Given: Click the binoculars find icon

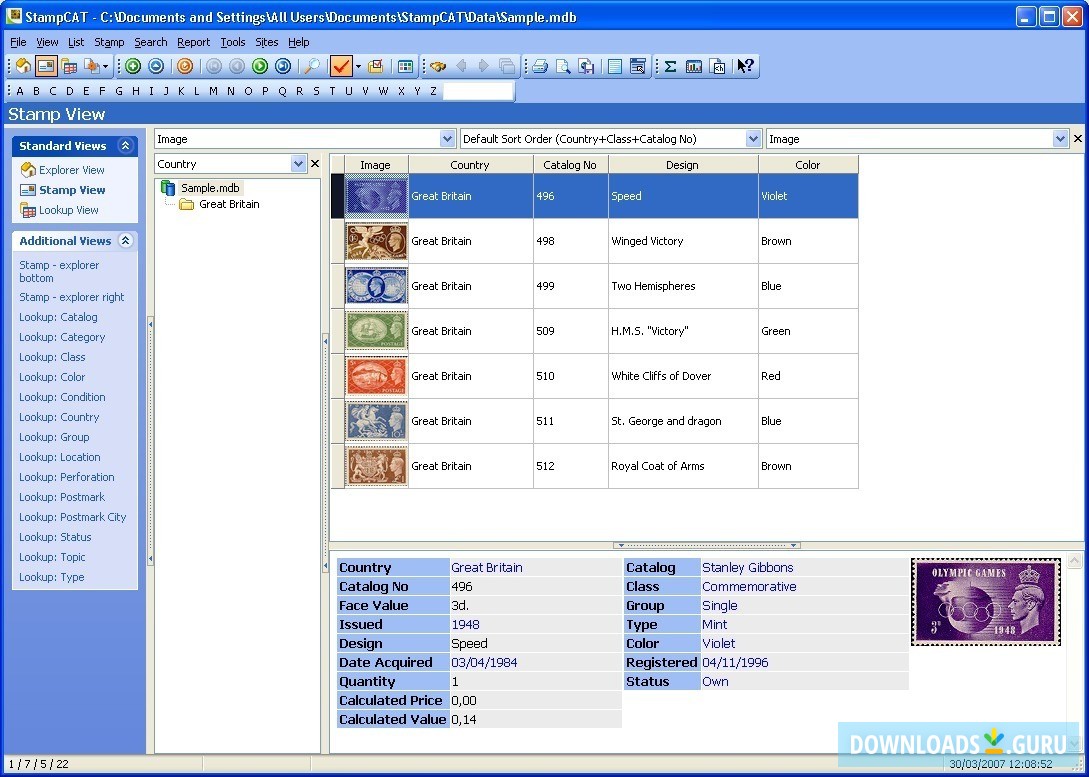Looking at the screenshot, I should (437, 67).
